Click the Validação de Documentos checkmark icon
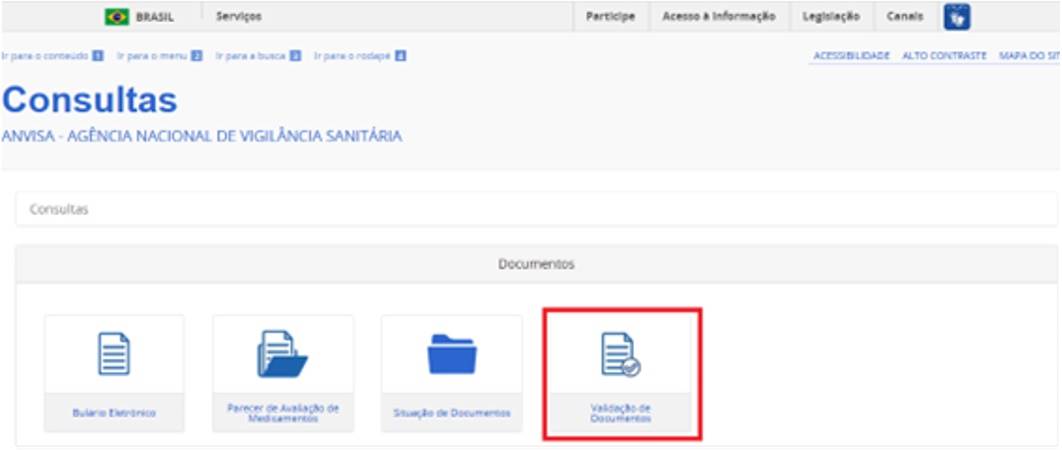The height and width of the screenshot is (450, 1062). (x=620, y=356)
